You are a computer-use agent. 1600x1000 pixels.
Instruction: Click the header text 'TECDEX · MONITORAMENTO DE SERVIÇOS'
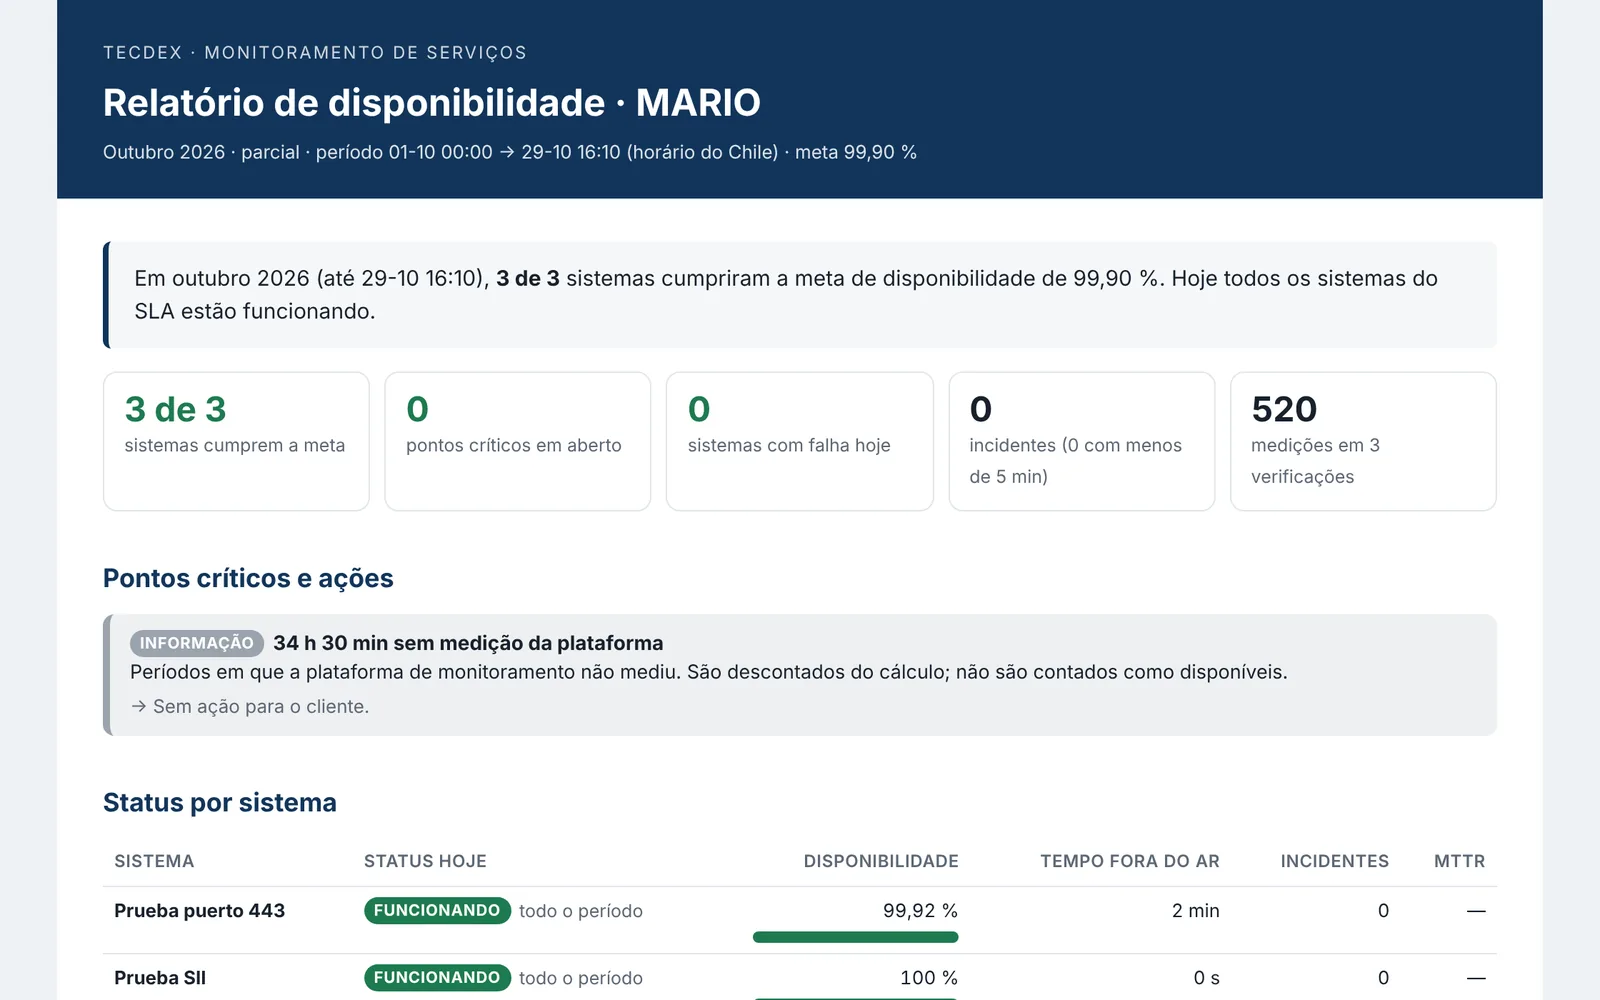(315, 53)
